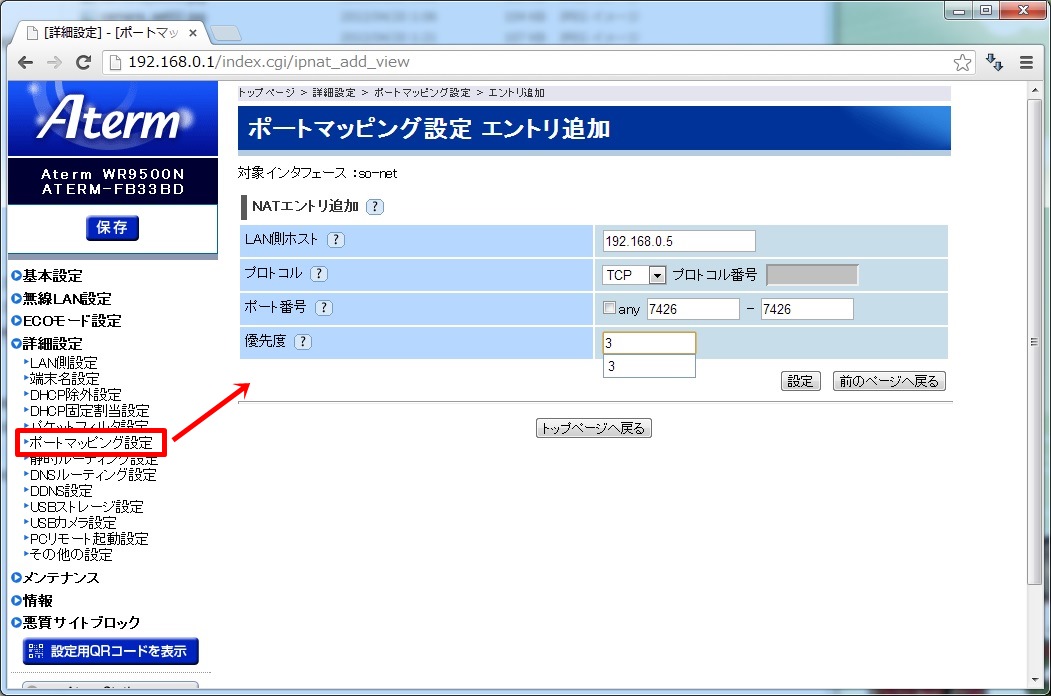Image resolution: width=1051 pixels, height=696 pixels.
Task: Expand the ECOモード設定 menu section
Action: (x=66, y=321)
